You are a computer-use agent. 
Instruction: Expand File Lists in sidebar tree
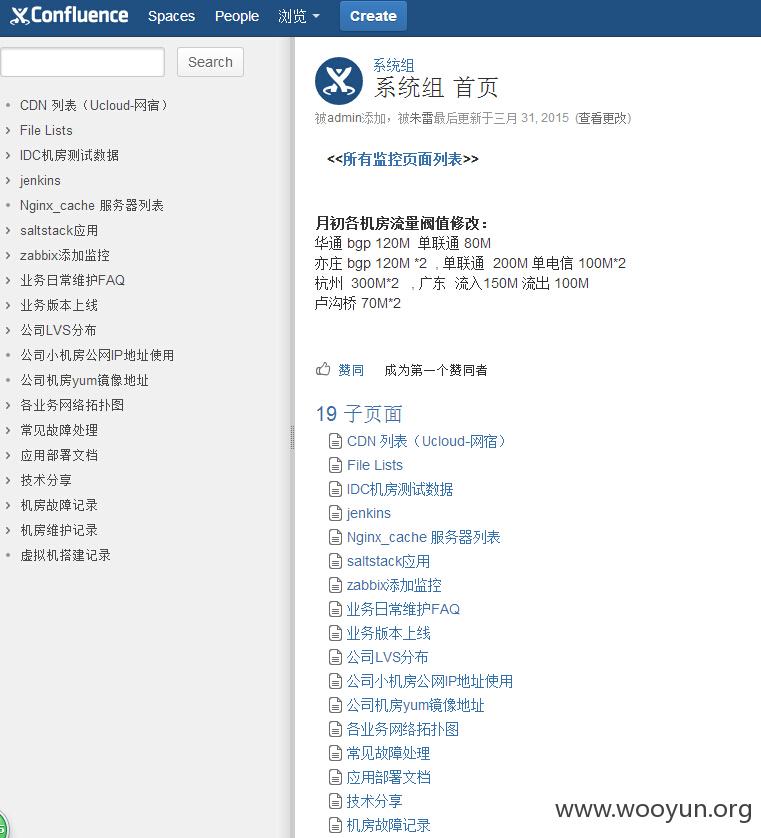click(7, 130)
